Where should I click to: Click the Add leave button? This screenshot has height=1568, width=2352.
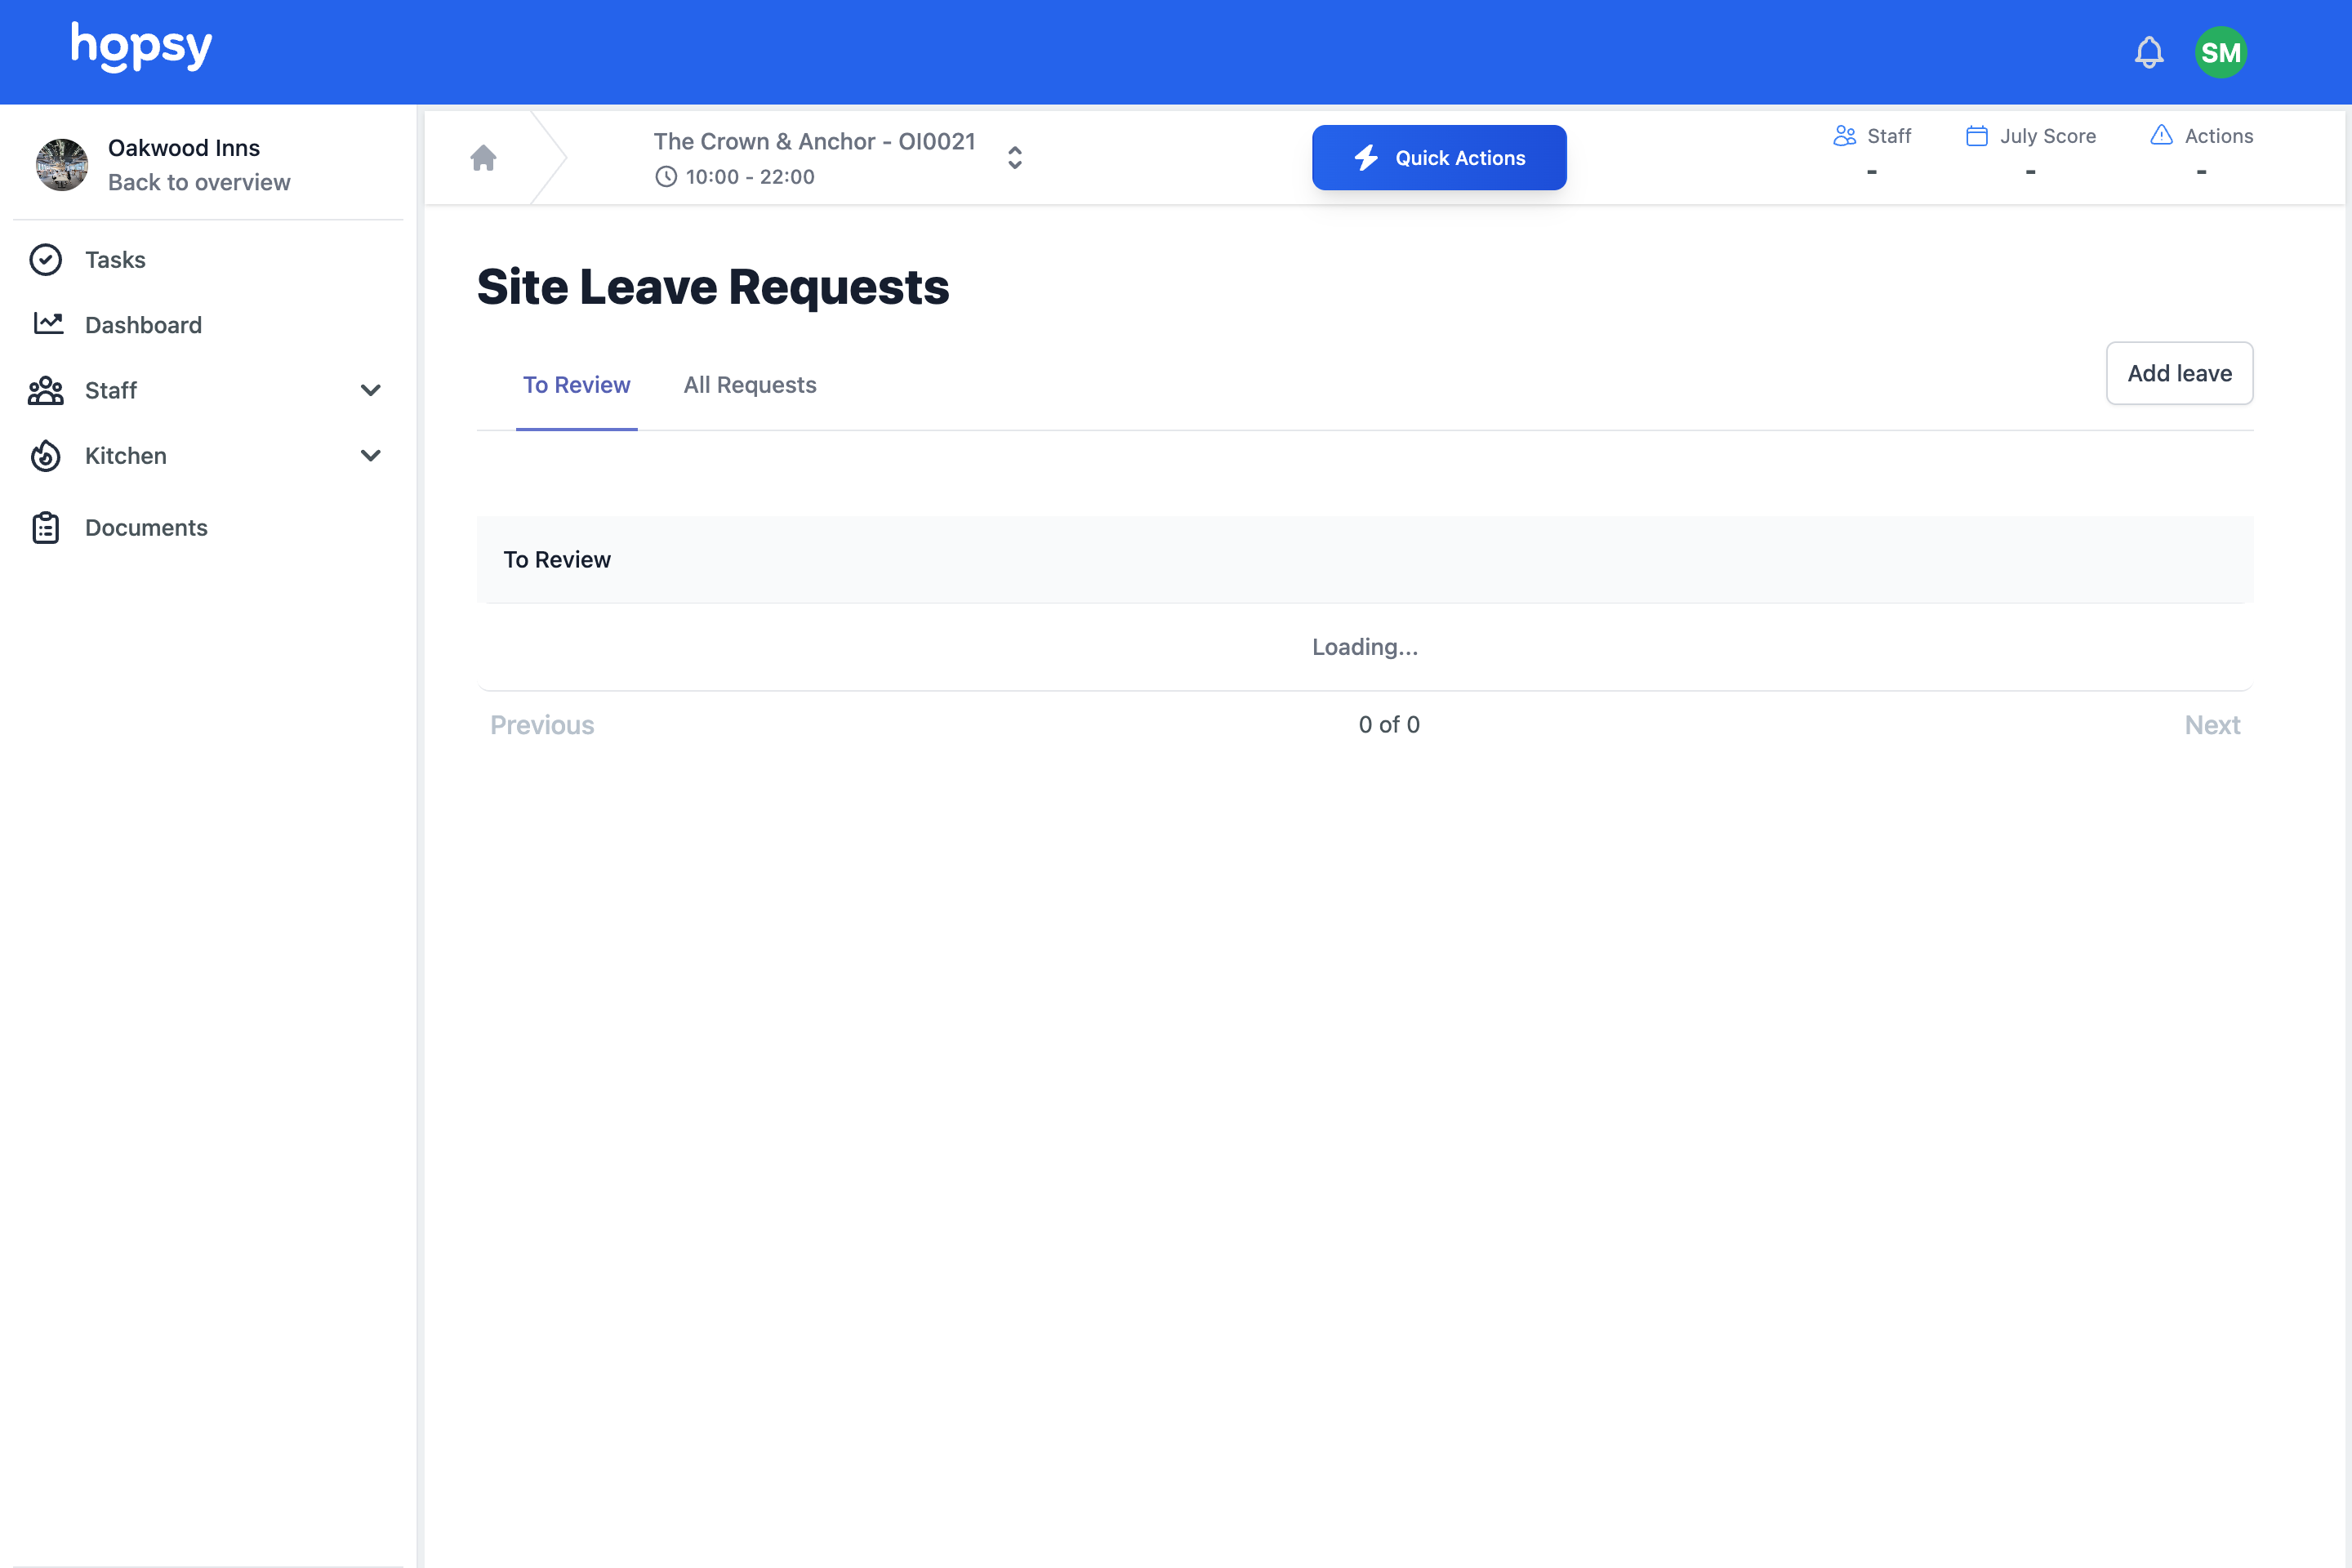2179,373
